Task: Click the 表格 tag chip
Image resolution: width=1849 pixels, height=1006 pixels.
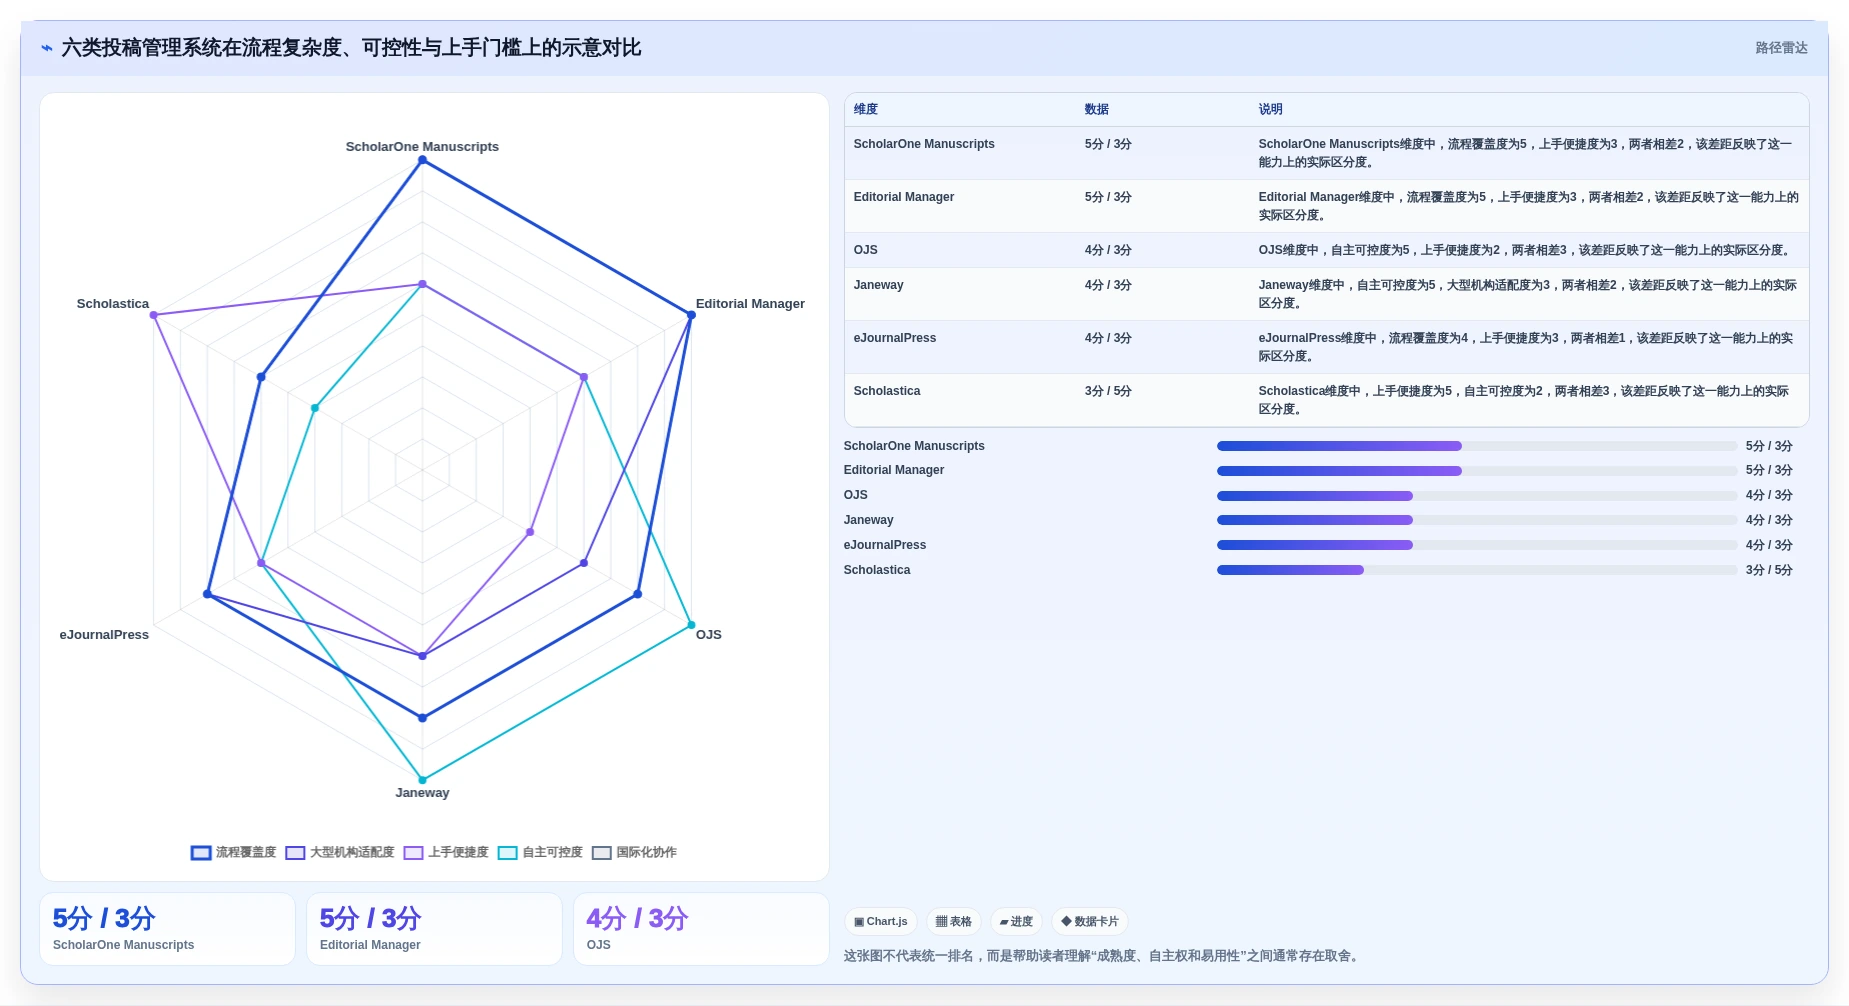Action: 953,921
